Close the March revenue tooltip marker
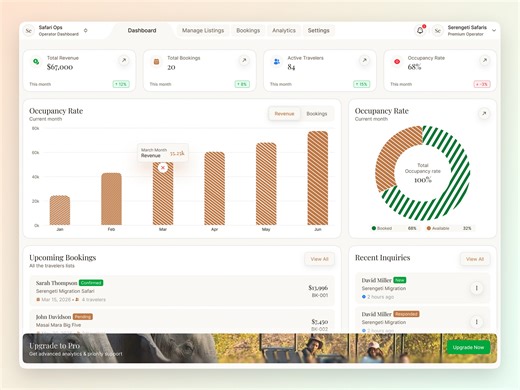The height and width of the screenshot is (390, 520). [163, 168]
